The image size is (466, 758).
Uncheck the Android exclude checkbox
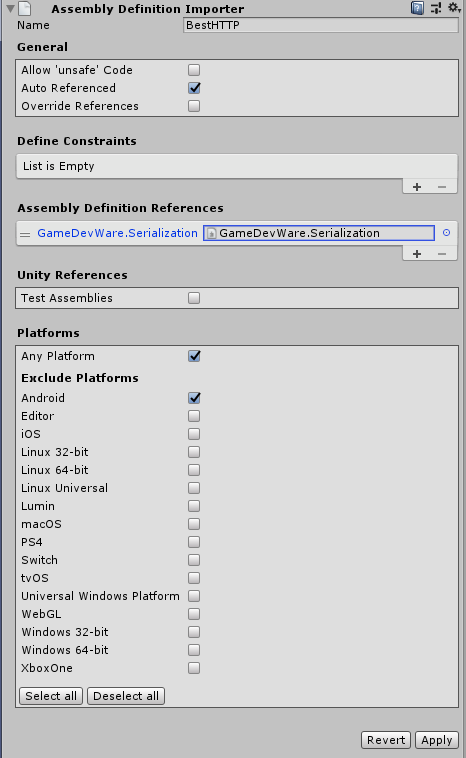[194, 398]
